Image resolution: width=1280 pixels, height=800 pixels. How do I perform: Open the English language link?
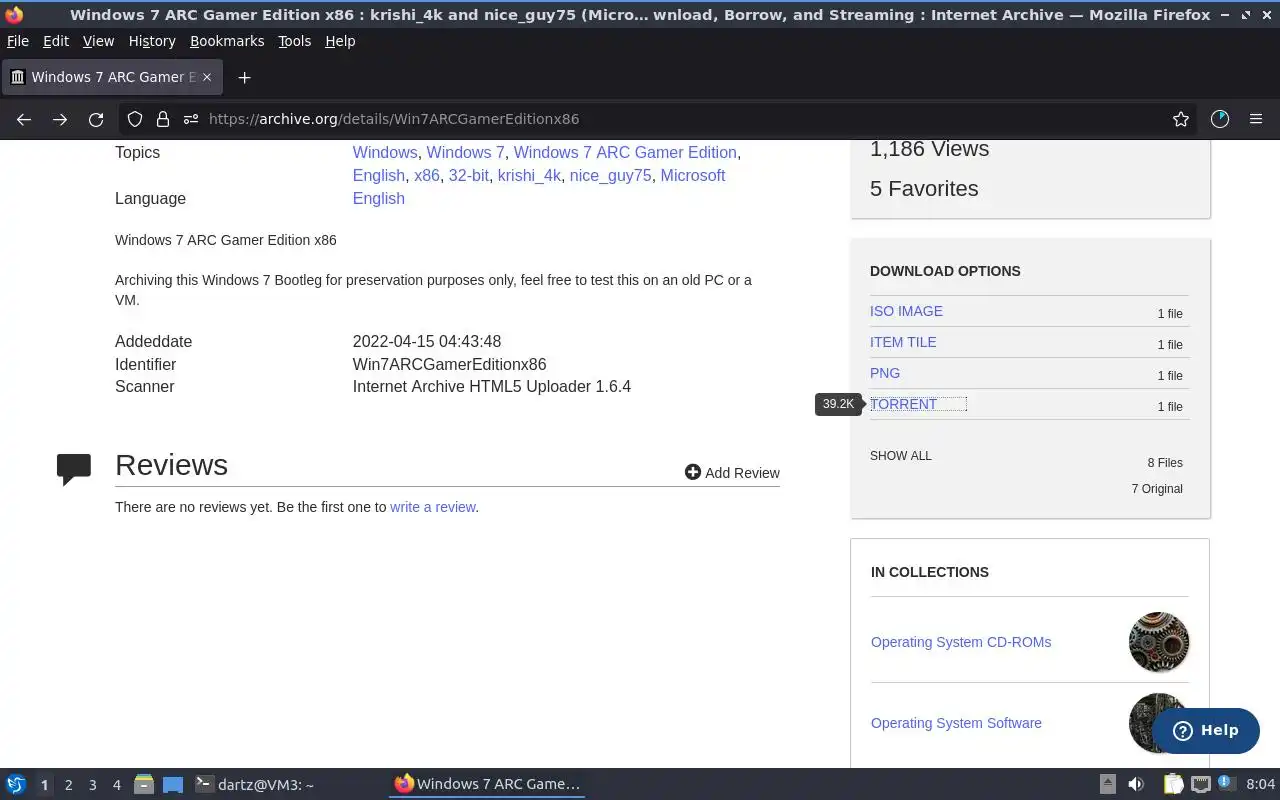tap(378, 198)
